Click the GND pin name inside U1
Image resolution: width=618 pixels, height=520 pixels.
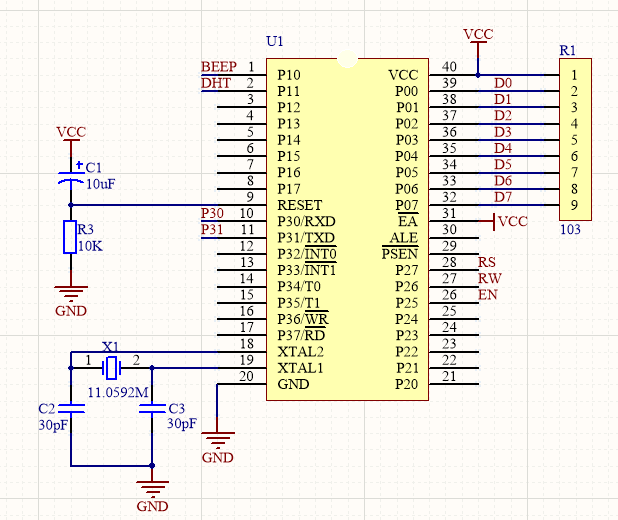click(293, 384)
